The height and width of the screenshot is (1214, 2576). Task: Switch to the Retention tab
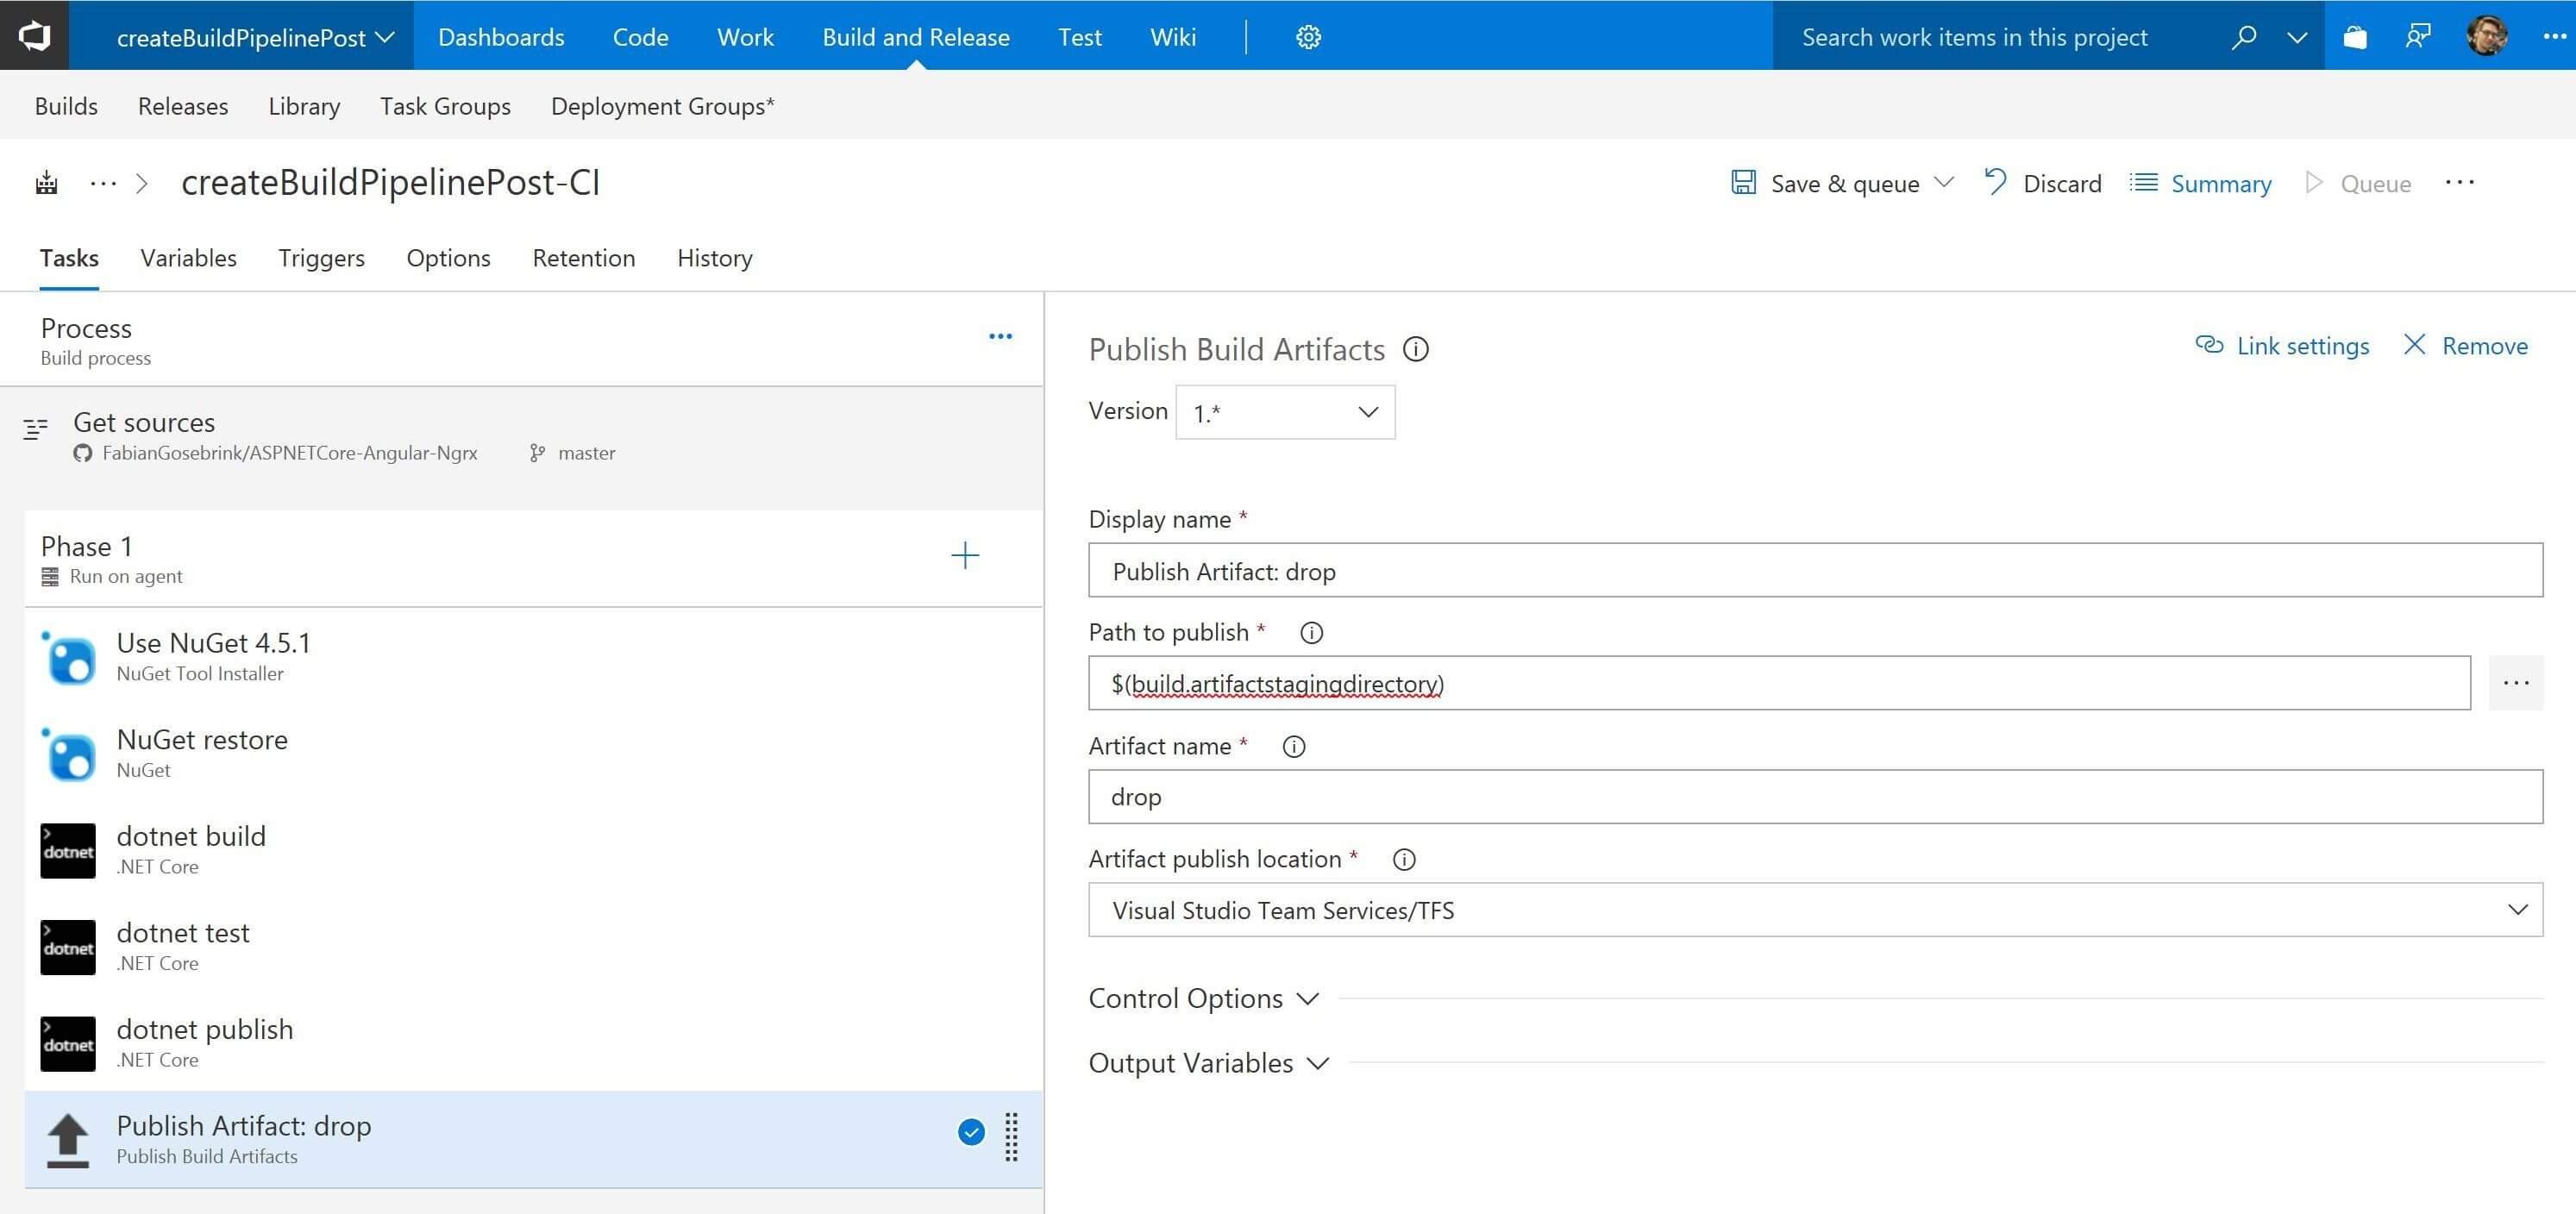coord(583,258)
